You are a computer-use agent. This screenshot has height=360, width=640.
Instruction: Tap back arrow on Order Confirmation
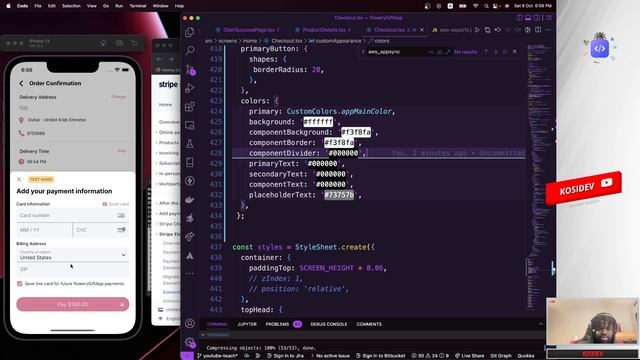[21, 83]
